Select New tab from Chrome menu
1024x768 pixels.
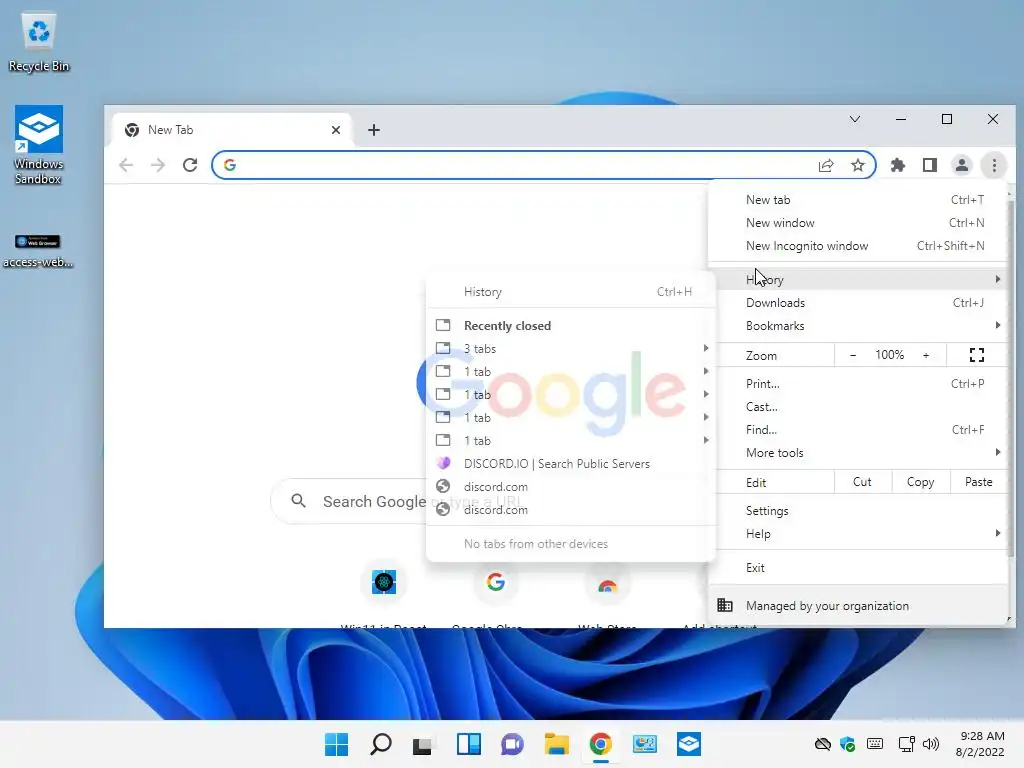click(858, 200)
